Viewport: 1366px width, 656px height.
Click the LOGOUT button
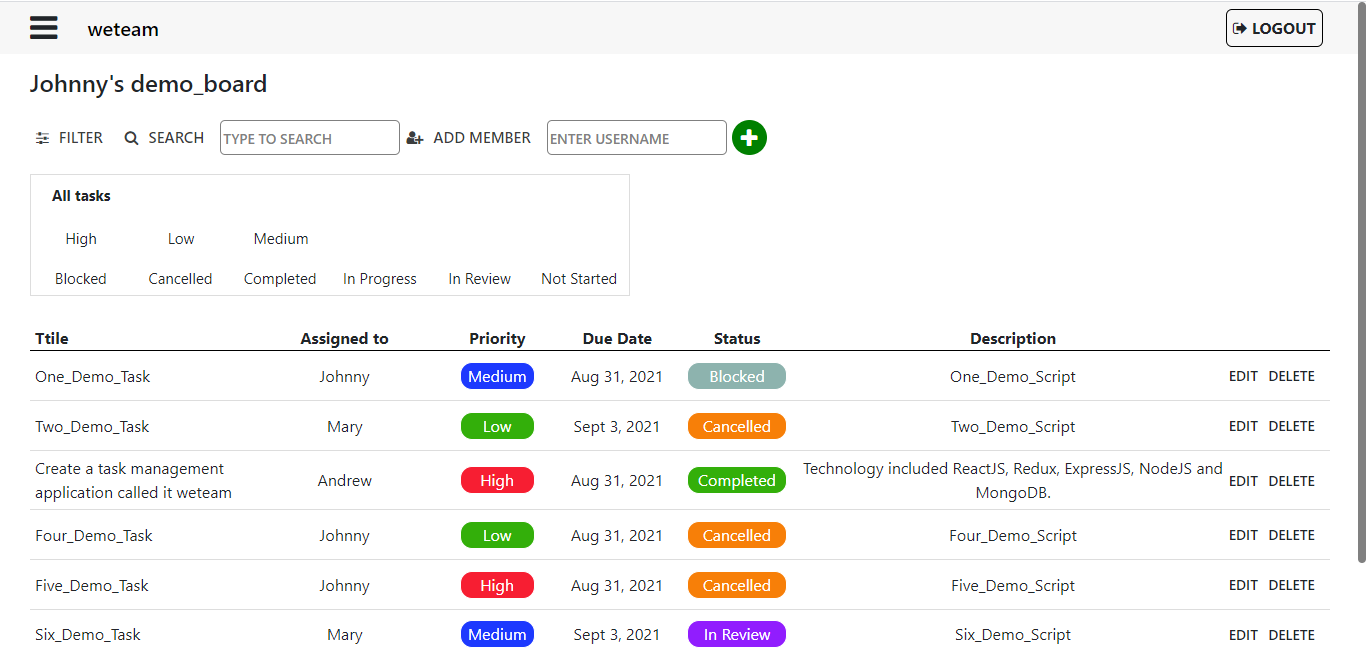1274,28
